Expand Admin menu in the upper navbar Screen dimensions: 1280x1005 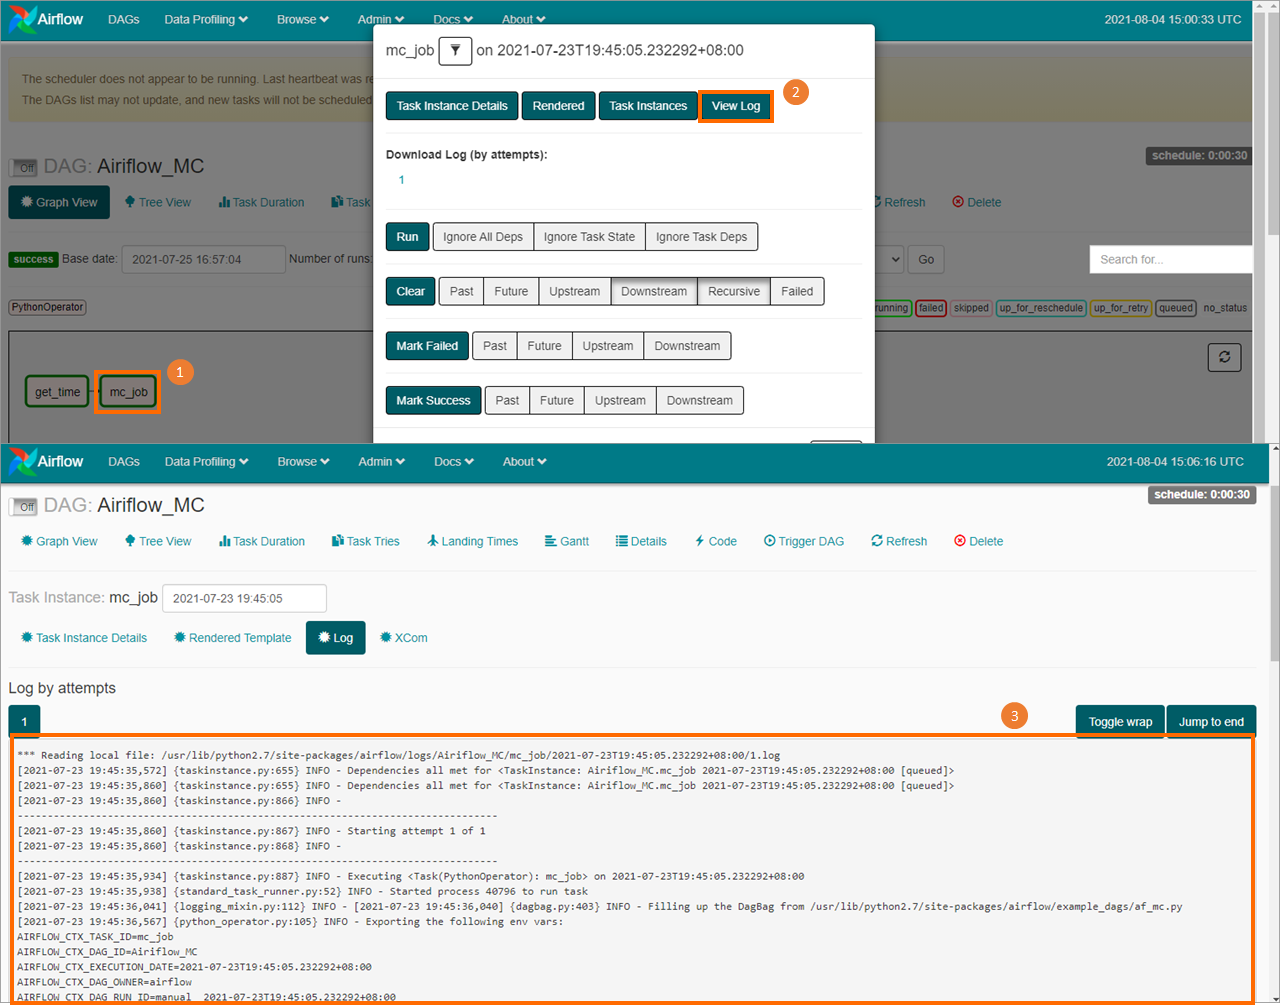[381, 20]
